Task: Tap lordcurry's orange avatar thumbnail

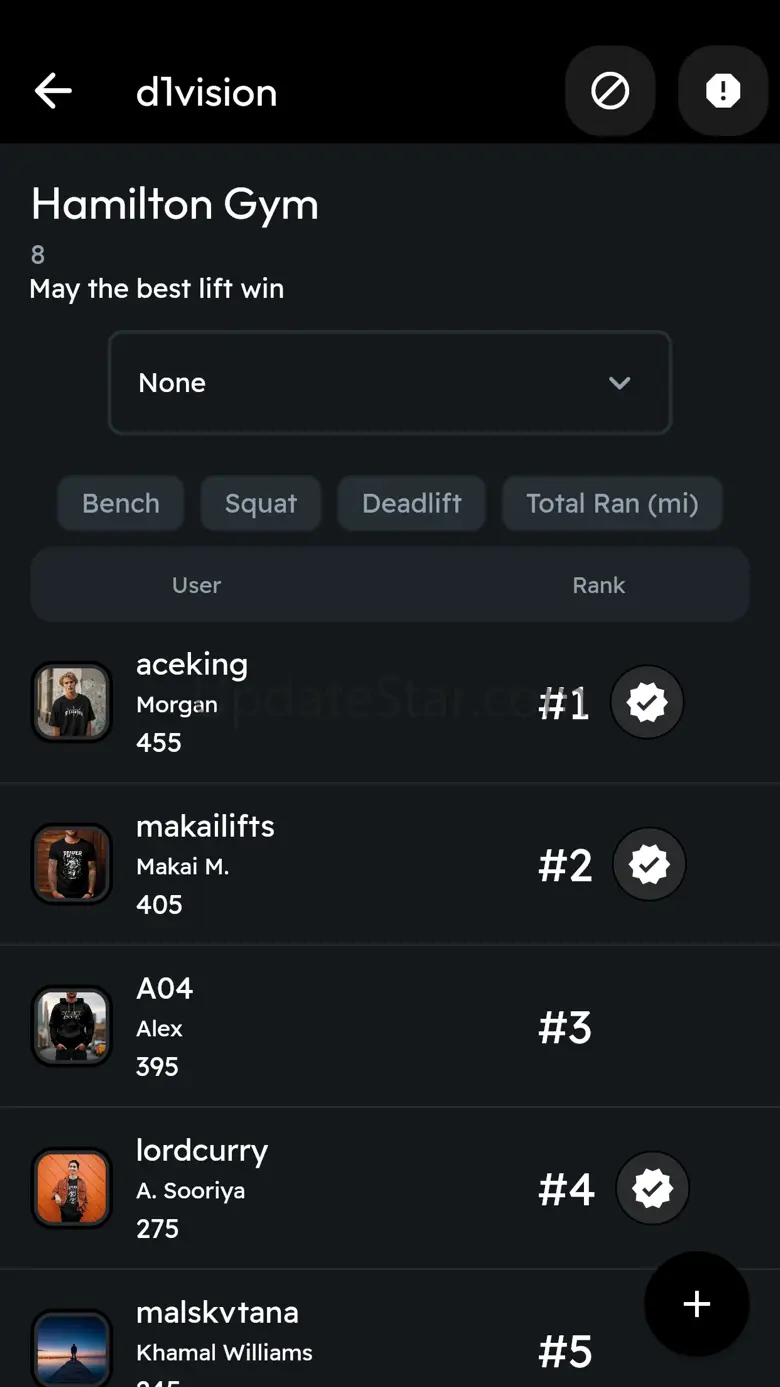Action: pyautogui.click(x=72, y=1189)
